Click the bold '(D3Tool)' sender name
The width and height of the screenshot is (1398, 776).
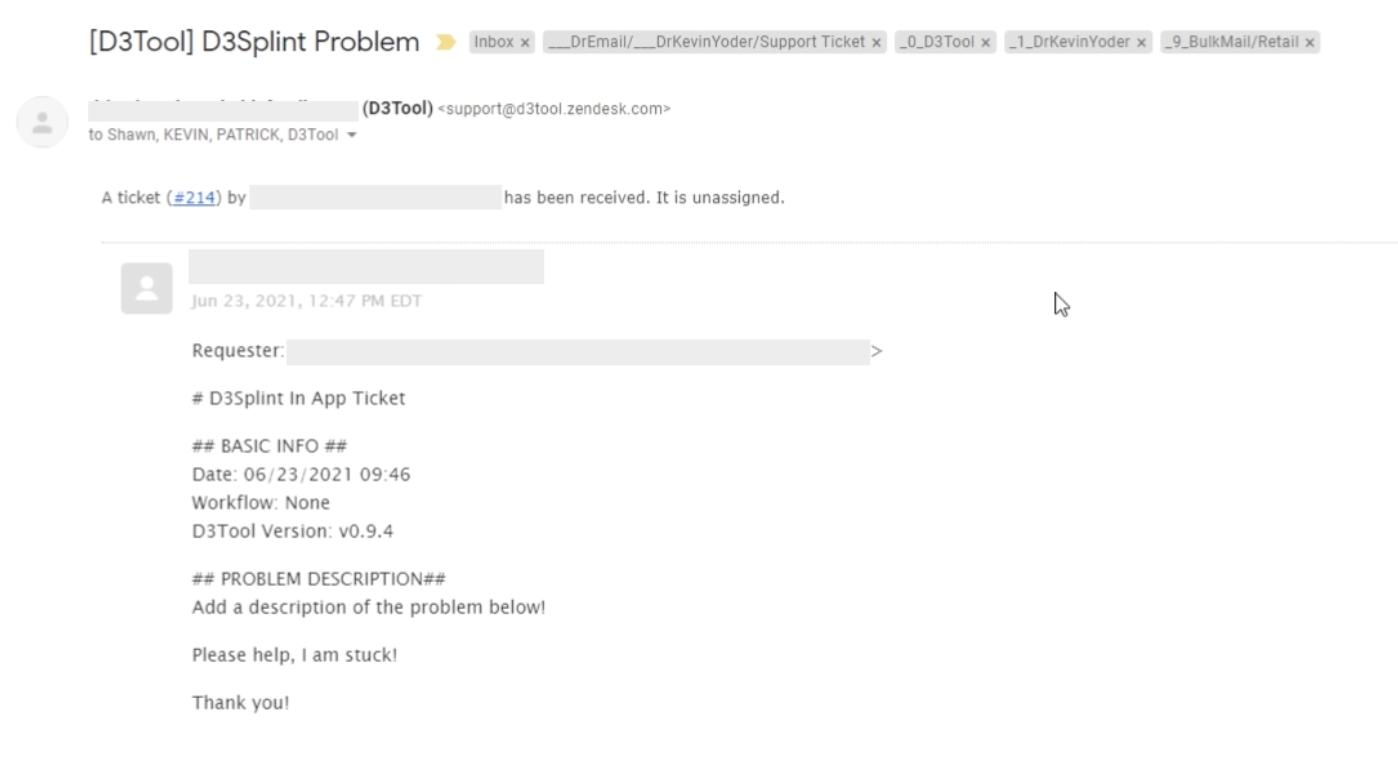tap(398, 109)
